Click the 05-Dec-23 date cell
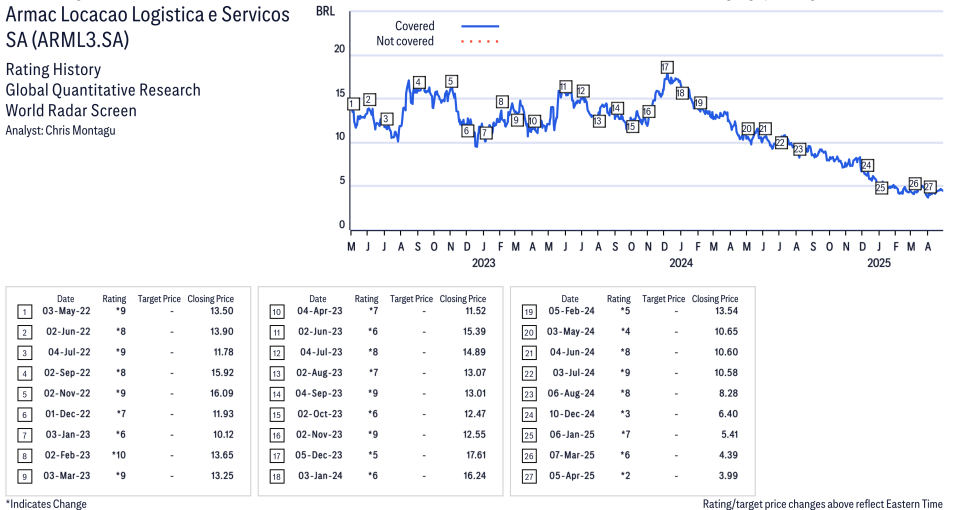954x510 pixels. (x=319, y=455)
